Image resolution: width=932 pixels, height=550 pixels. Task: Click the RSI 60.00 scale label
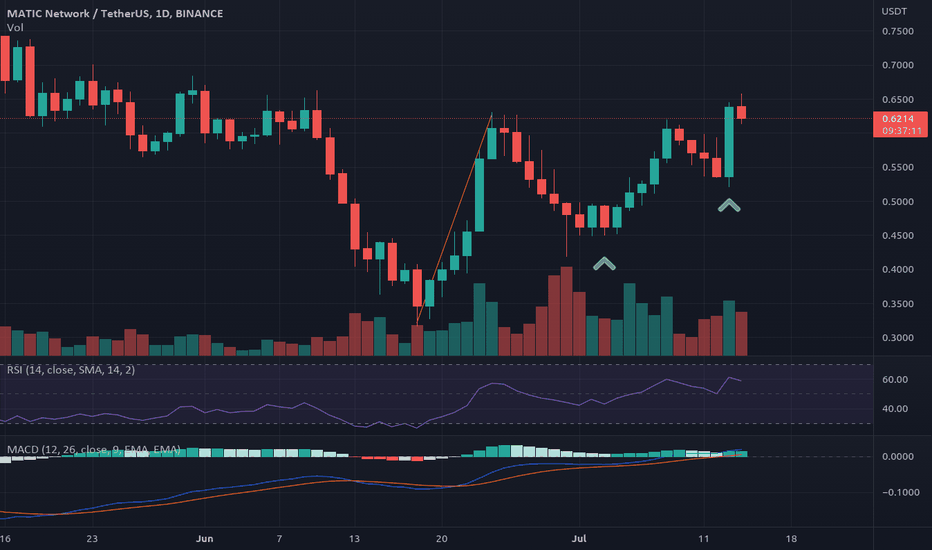(895, 380)
